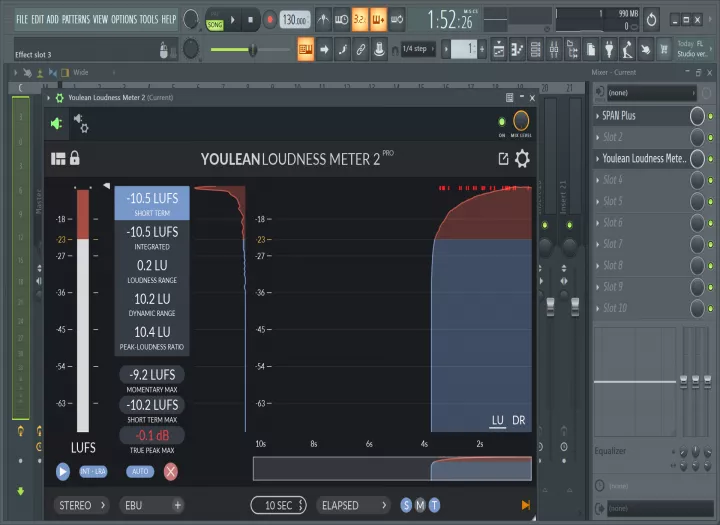Screen dimensions: 720x525
Task: Toggle the S short-term graph button
Action: coord(406,505)
